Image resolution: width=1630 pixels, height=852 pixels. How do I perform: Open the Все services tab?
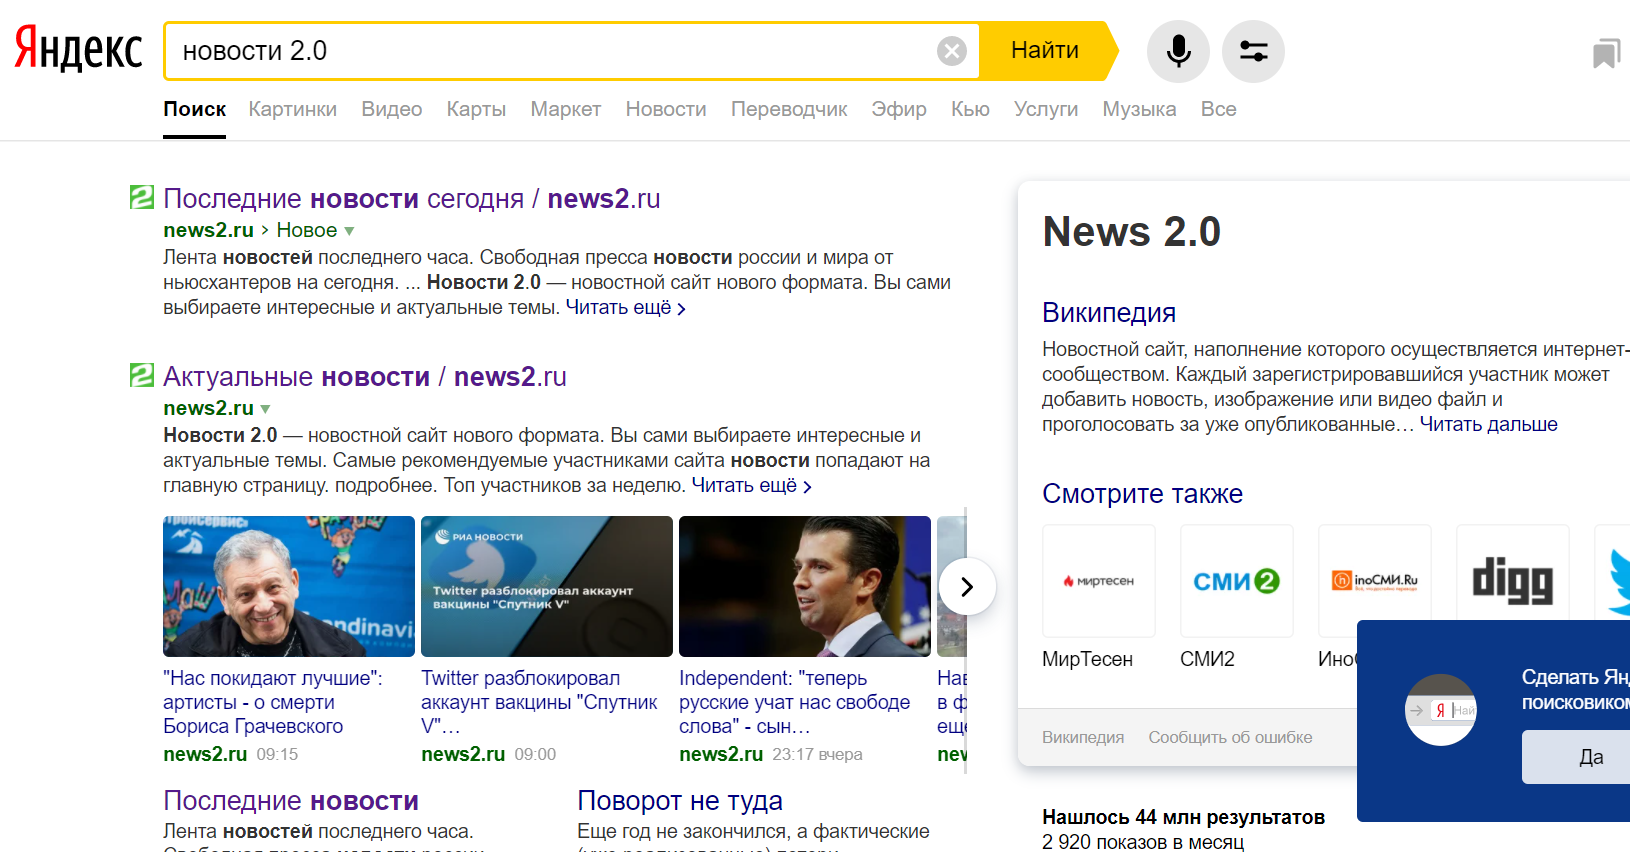[x=1218, y=109]
